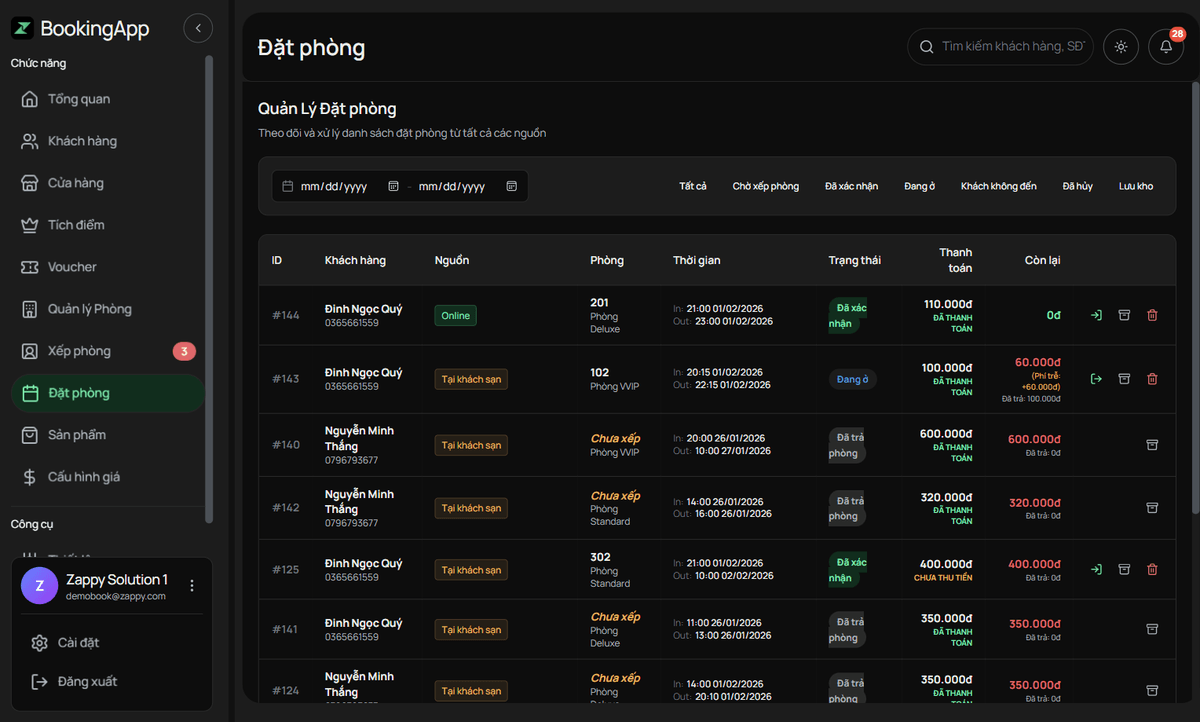Collapse the sidebar with the chevron button

(198, 28)
